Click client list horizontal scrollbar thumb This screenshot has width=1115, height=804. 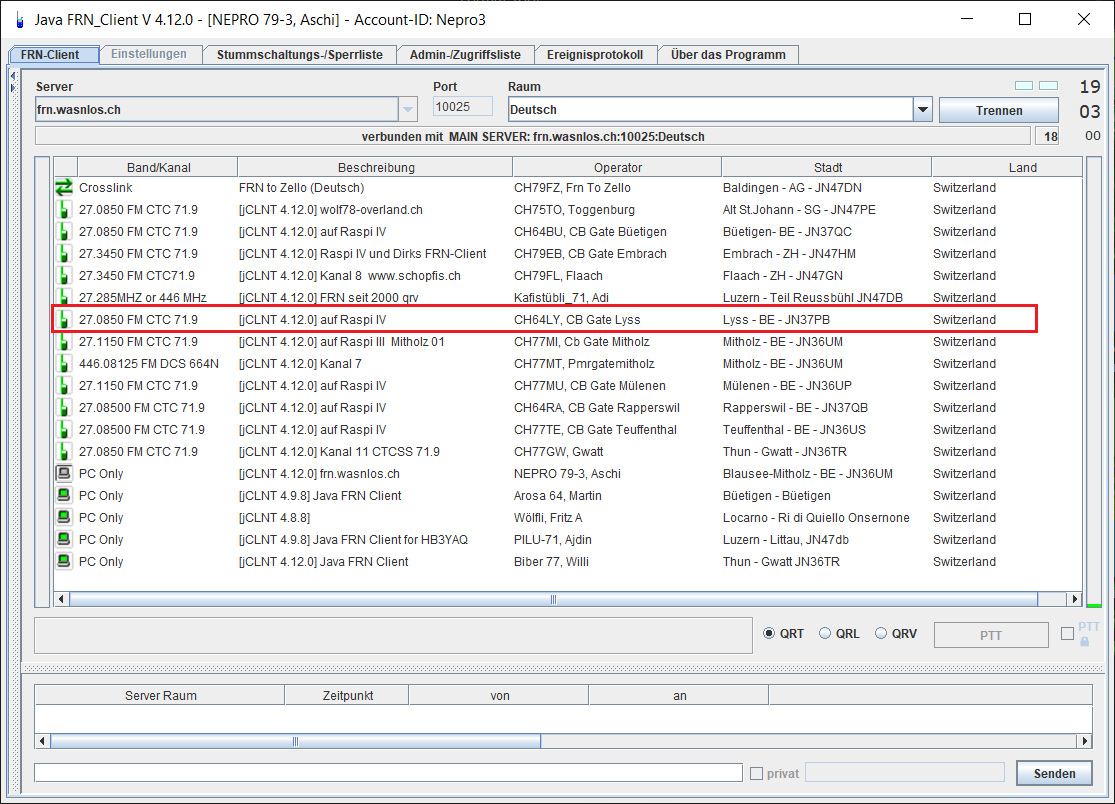click(553, 599)
